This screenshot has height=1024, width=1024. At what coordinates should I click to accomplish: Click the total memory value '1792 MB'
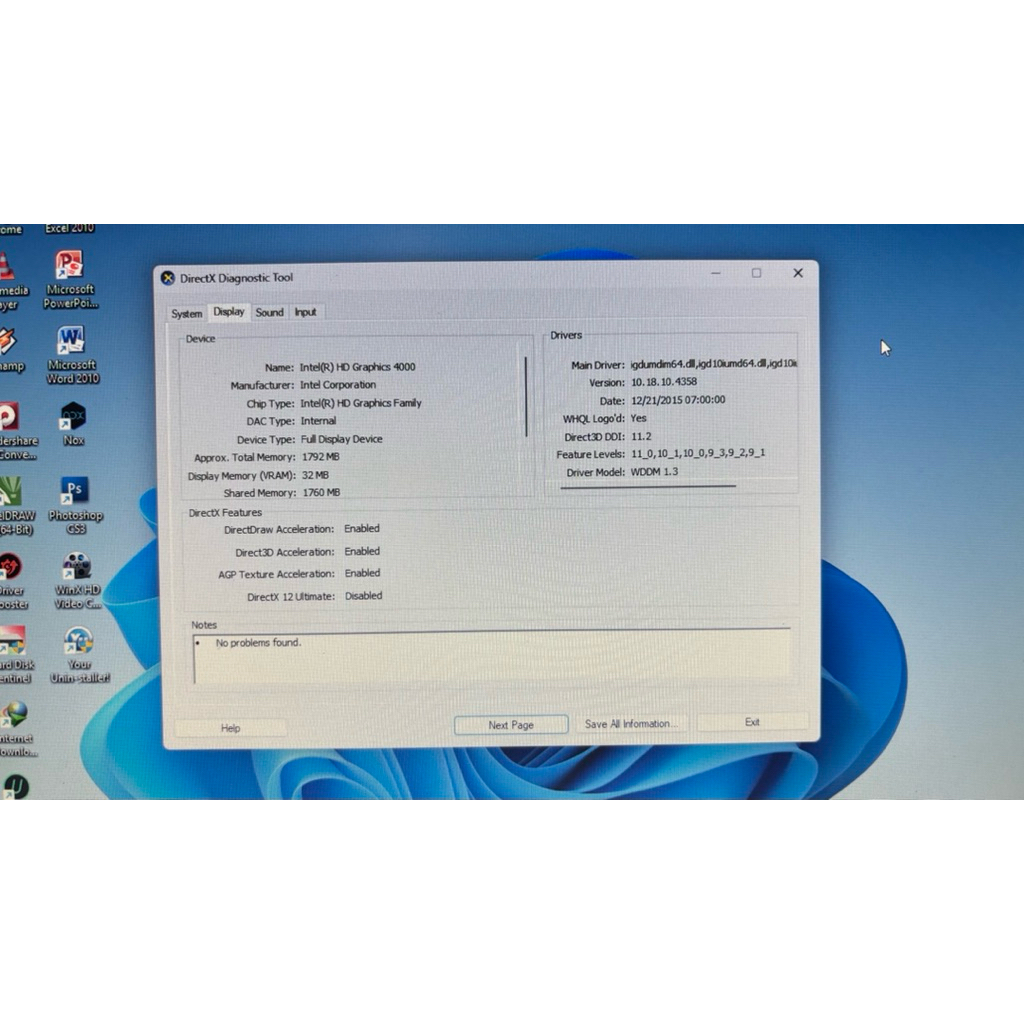click(x=320, y=456)
